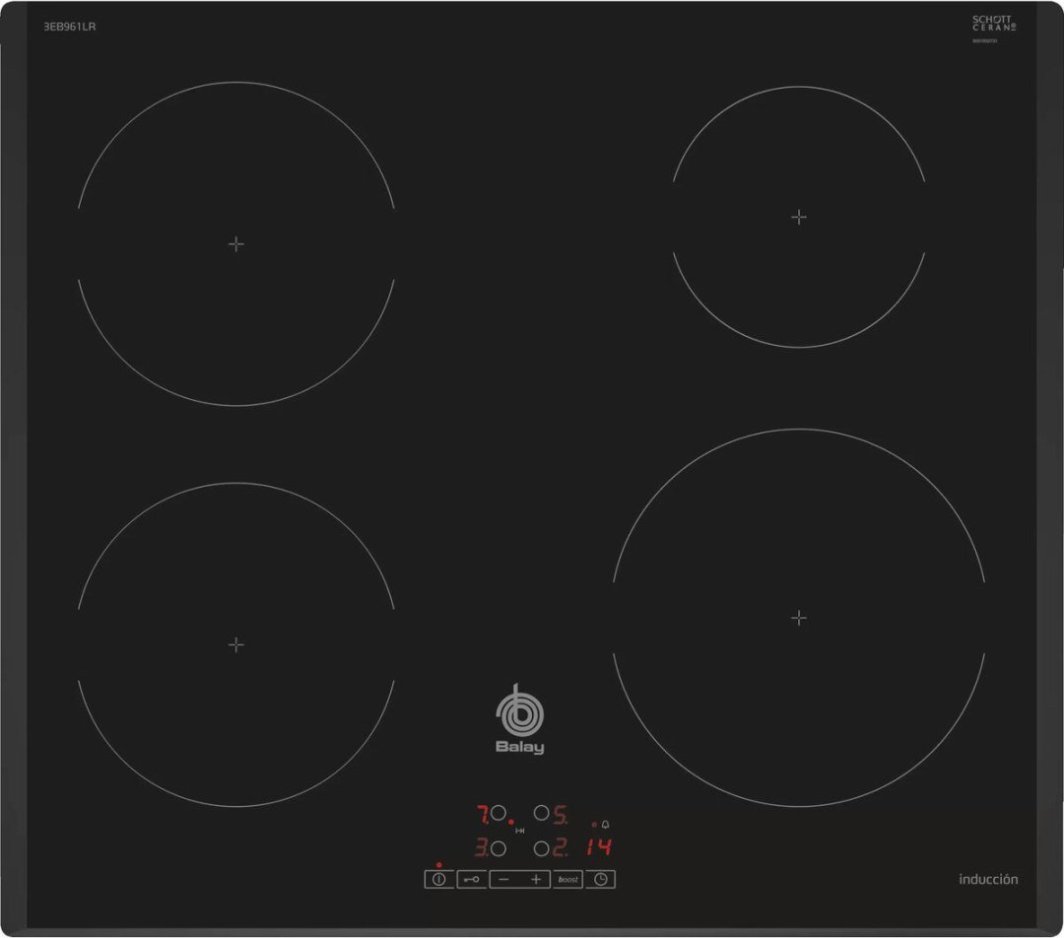Click the inducción label
The width and height of the screenshot is (1064, 938).
[988, 880]
